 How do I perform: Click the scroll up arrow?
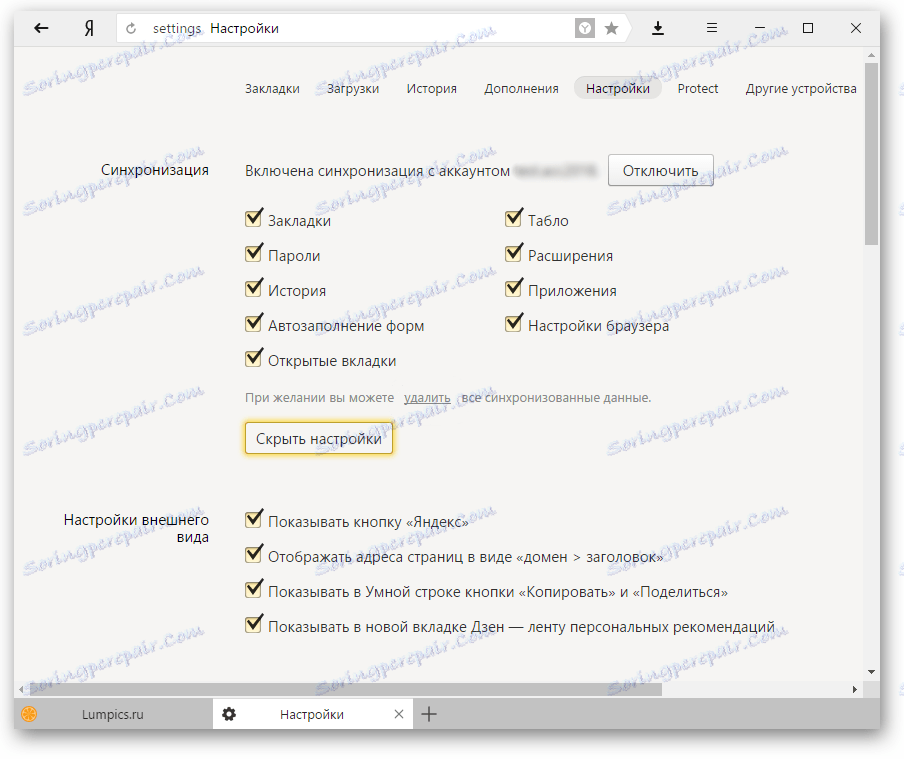pyautogui.click(x=871, y=55)
